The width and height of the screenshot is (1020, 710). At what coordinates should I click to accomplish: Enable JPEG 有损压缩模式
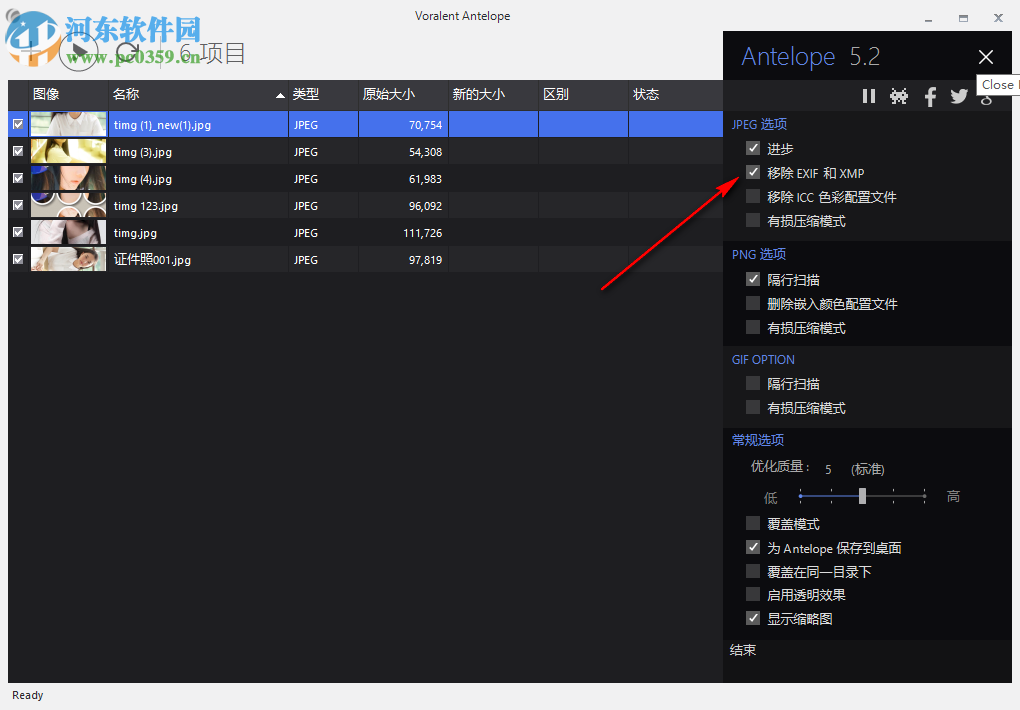753,220
